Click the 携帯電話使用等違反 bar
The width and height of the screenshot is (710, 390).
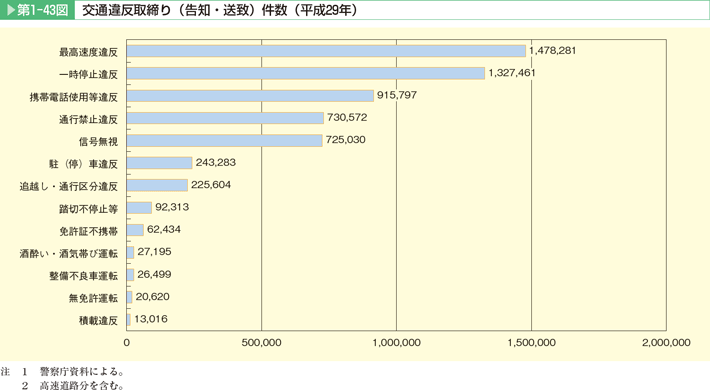tap(250, 96)
